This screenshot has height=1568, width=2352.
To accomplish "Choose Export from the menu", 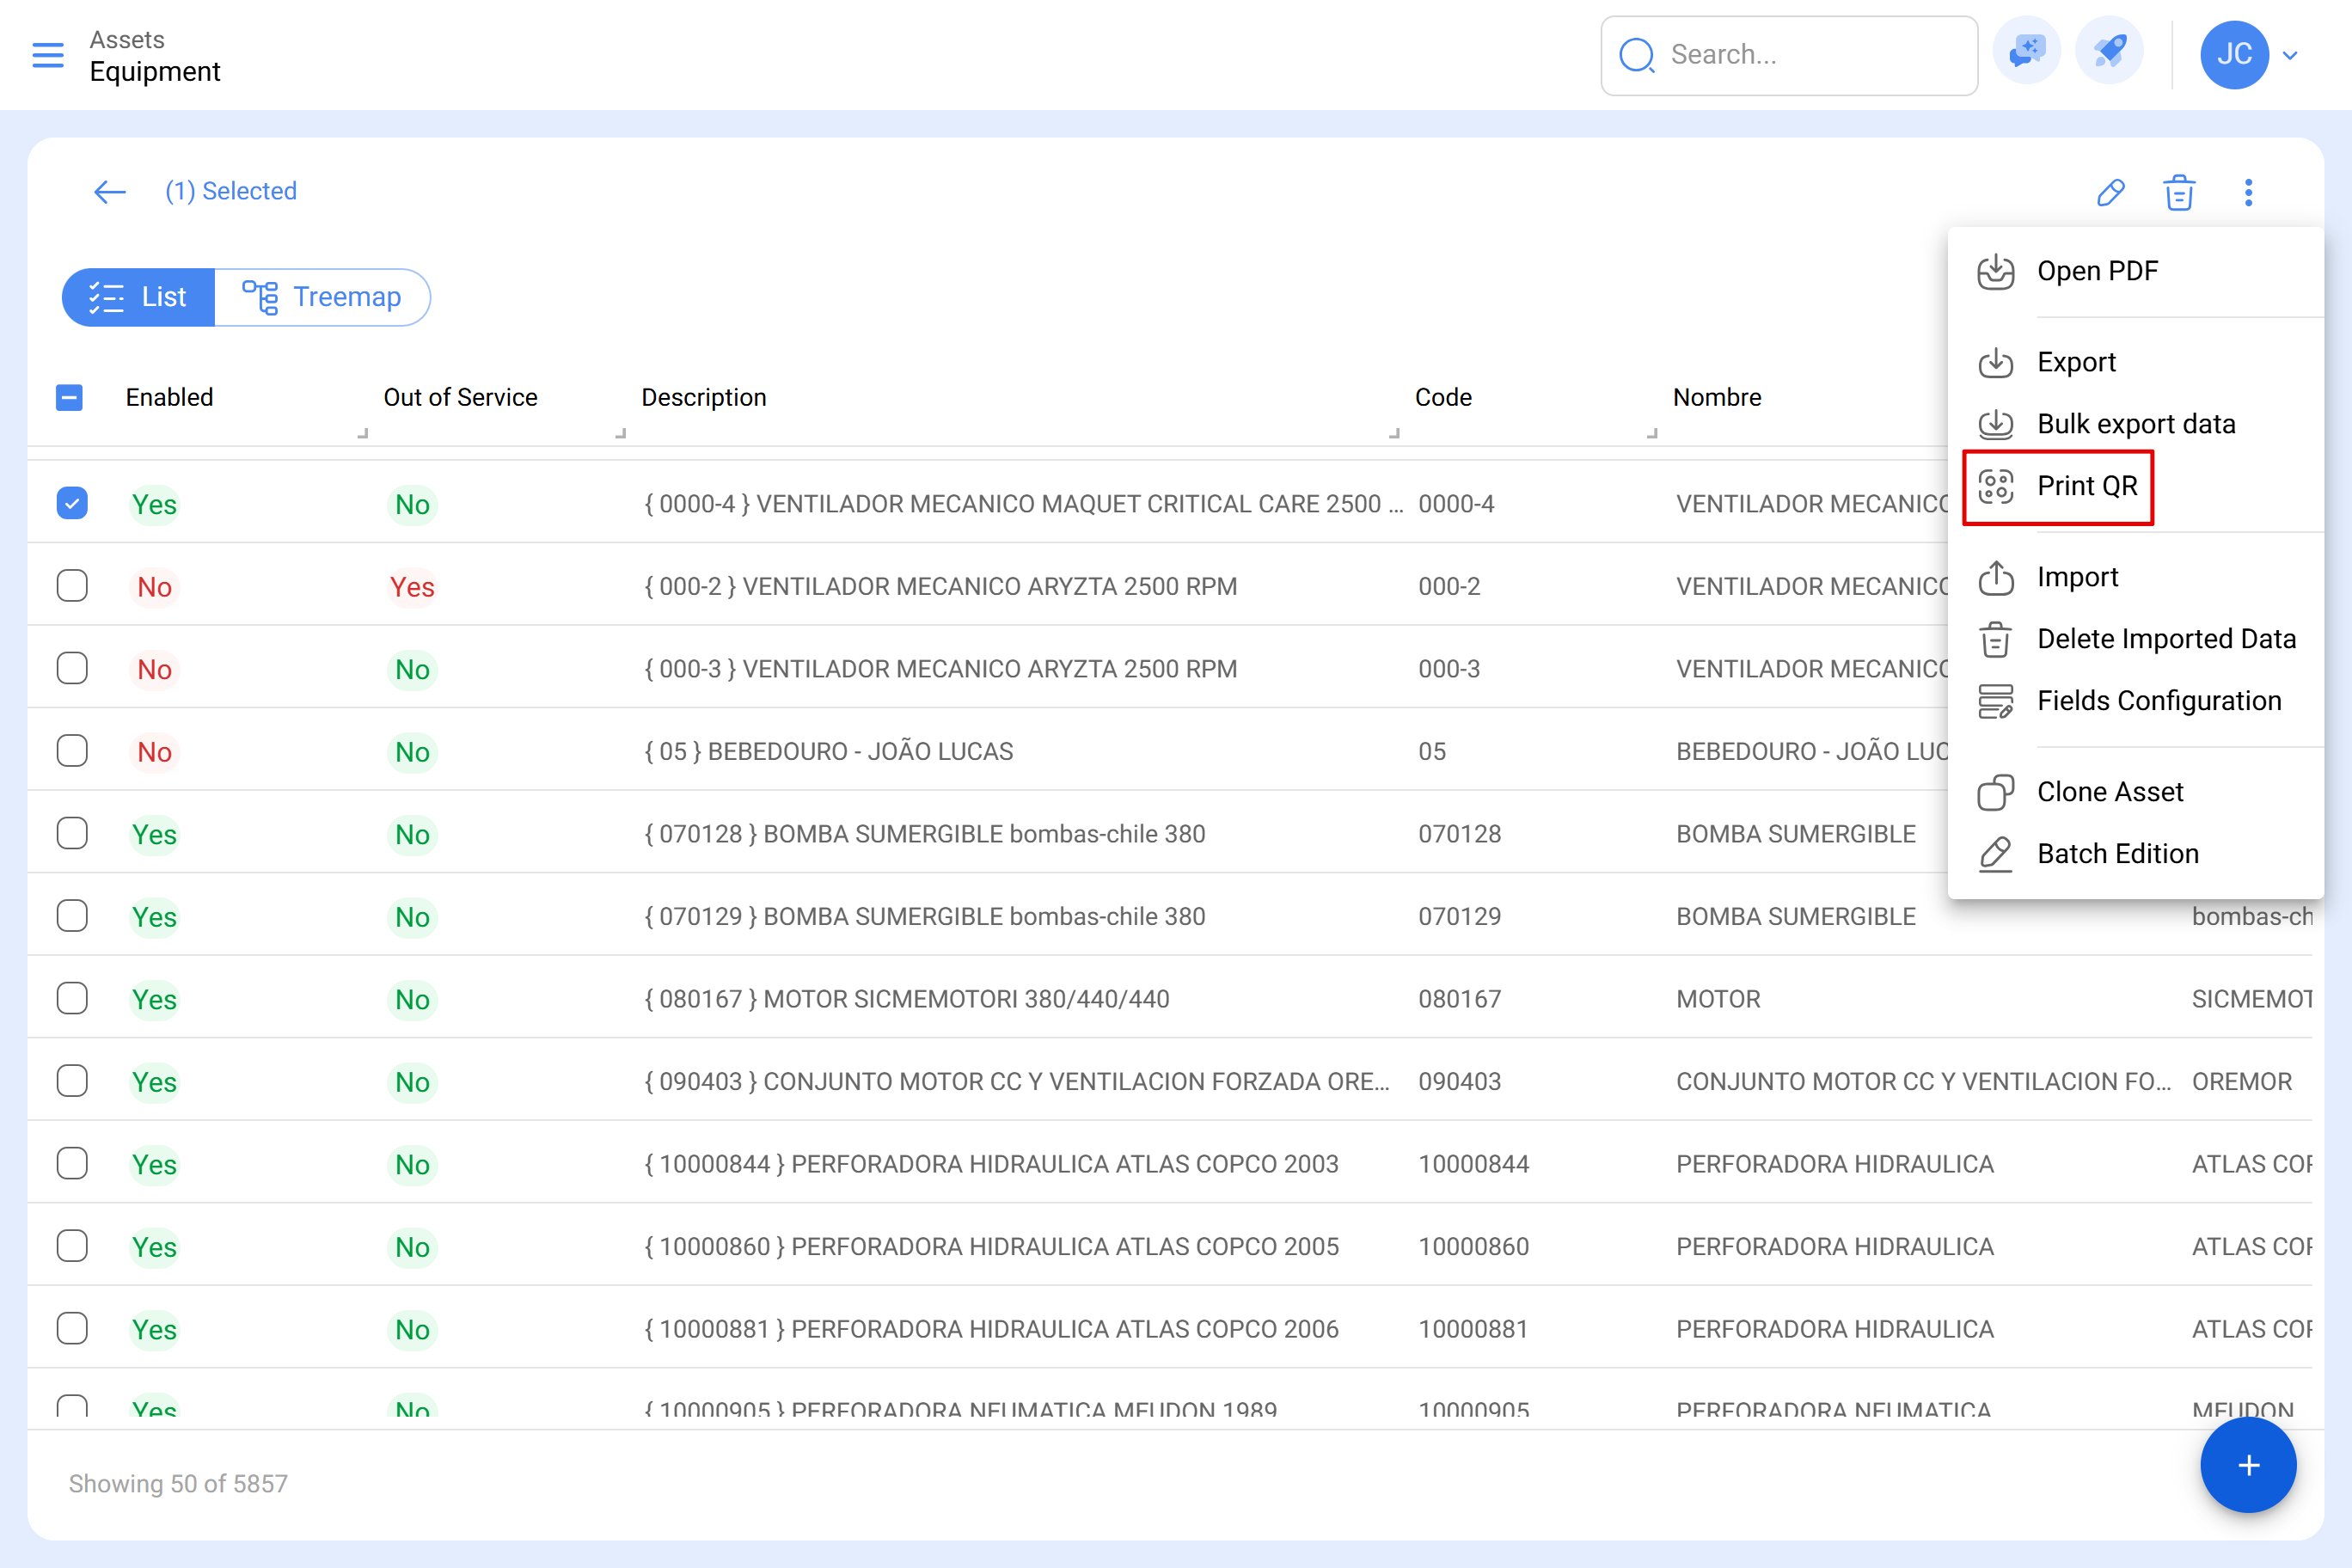I will click(2135, 363).
